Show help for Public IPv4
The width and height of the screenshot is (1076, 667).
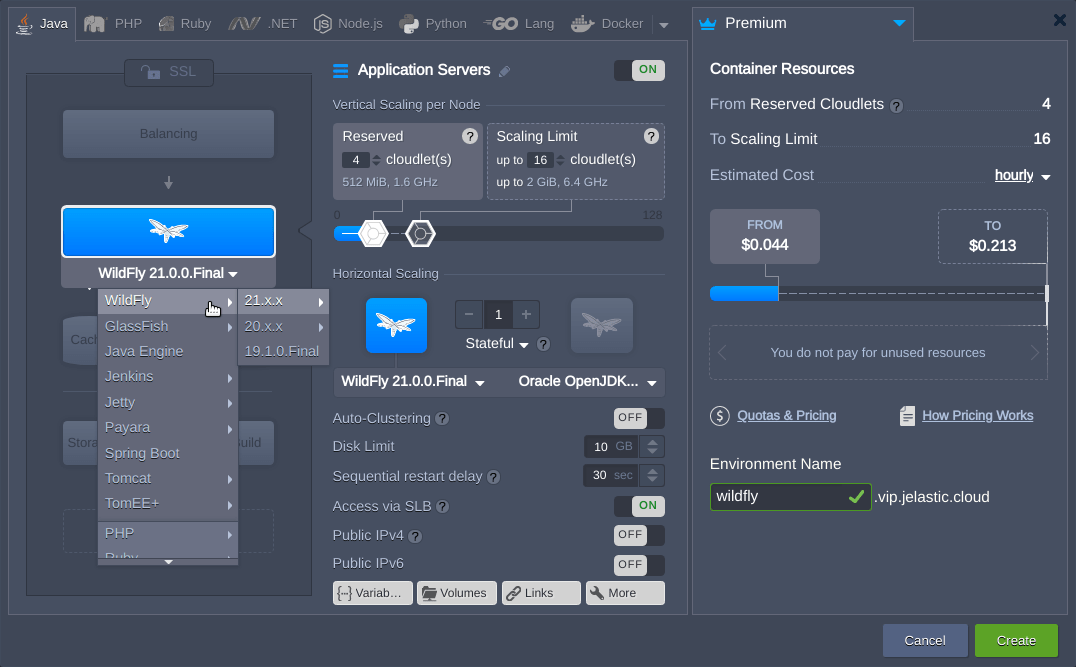[415, 536]
